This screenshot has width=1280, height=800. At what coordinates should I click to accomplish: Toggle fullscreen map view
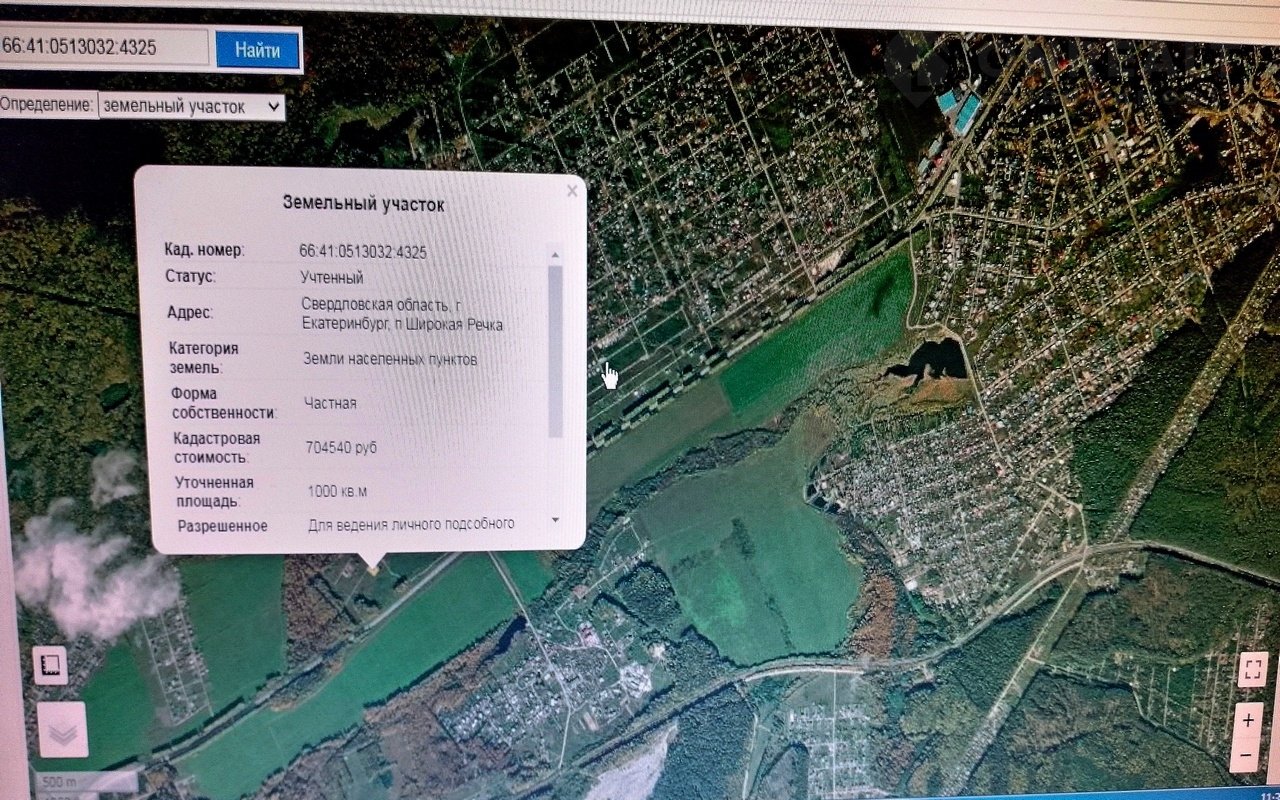click(x=1252, y=669)
